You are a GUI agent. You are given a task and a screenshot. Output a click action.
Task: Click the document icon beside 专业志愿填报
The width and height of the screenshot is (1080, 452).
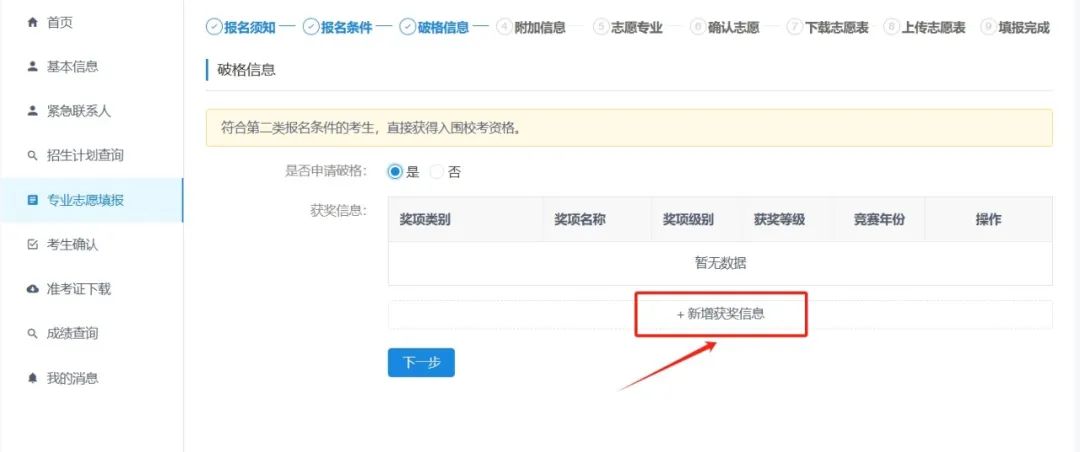click(x=32, y=200)
